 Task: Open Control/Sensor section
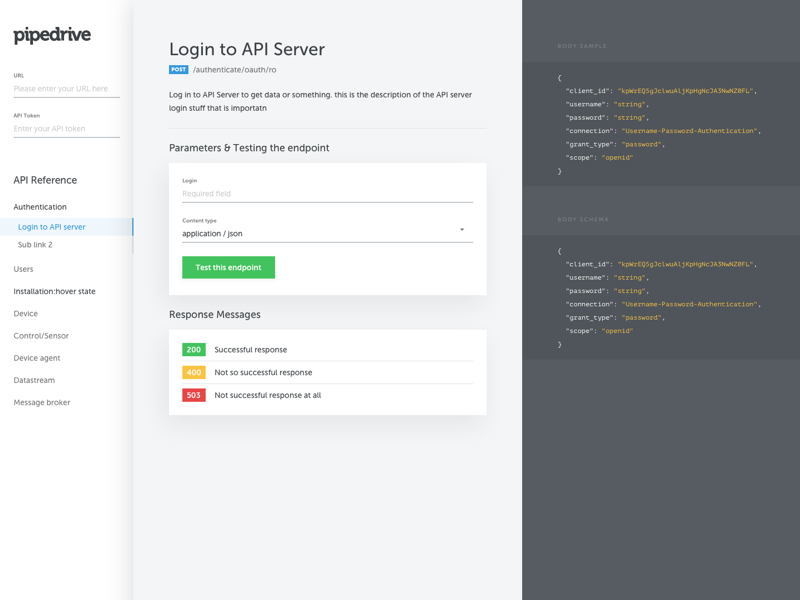click(41, 336)
